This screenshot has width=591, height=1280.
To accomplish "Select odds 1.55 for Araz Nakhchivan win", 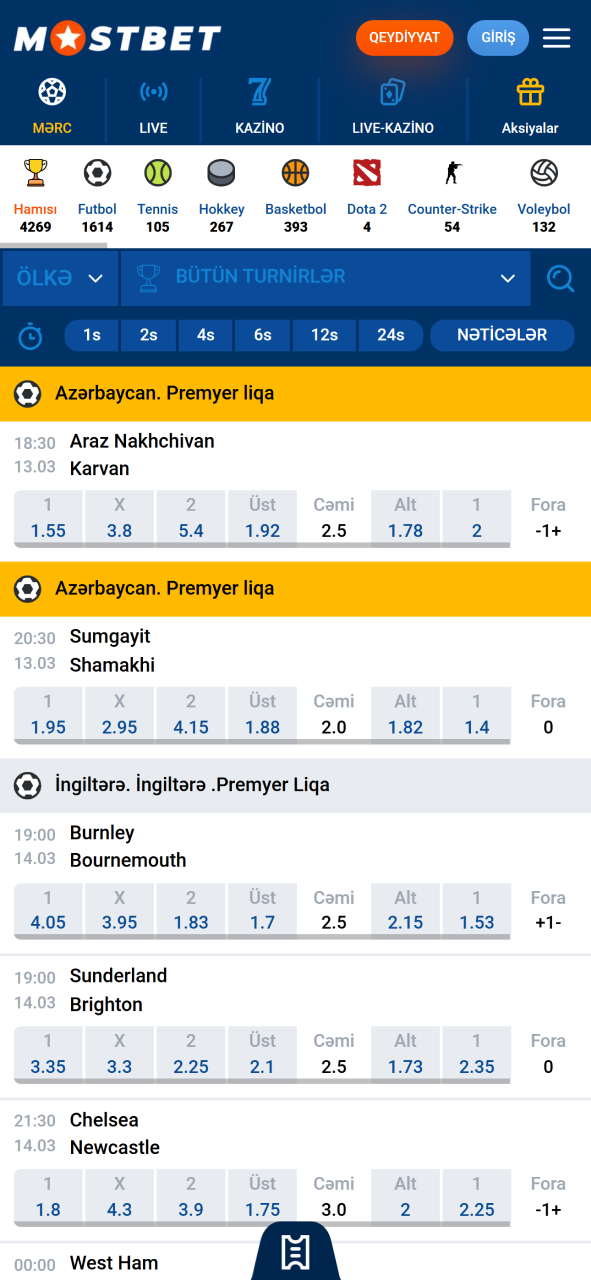I will click(x=48, y=517).
